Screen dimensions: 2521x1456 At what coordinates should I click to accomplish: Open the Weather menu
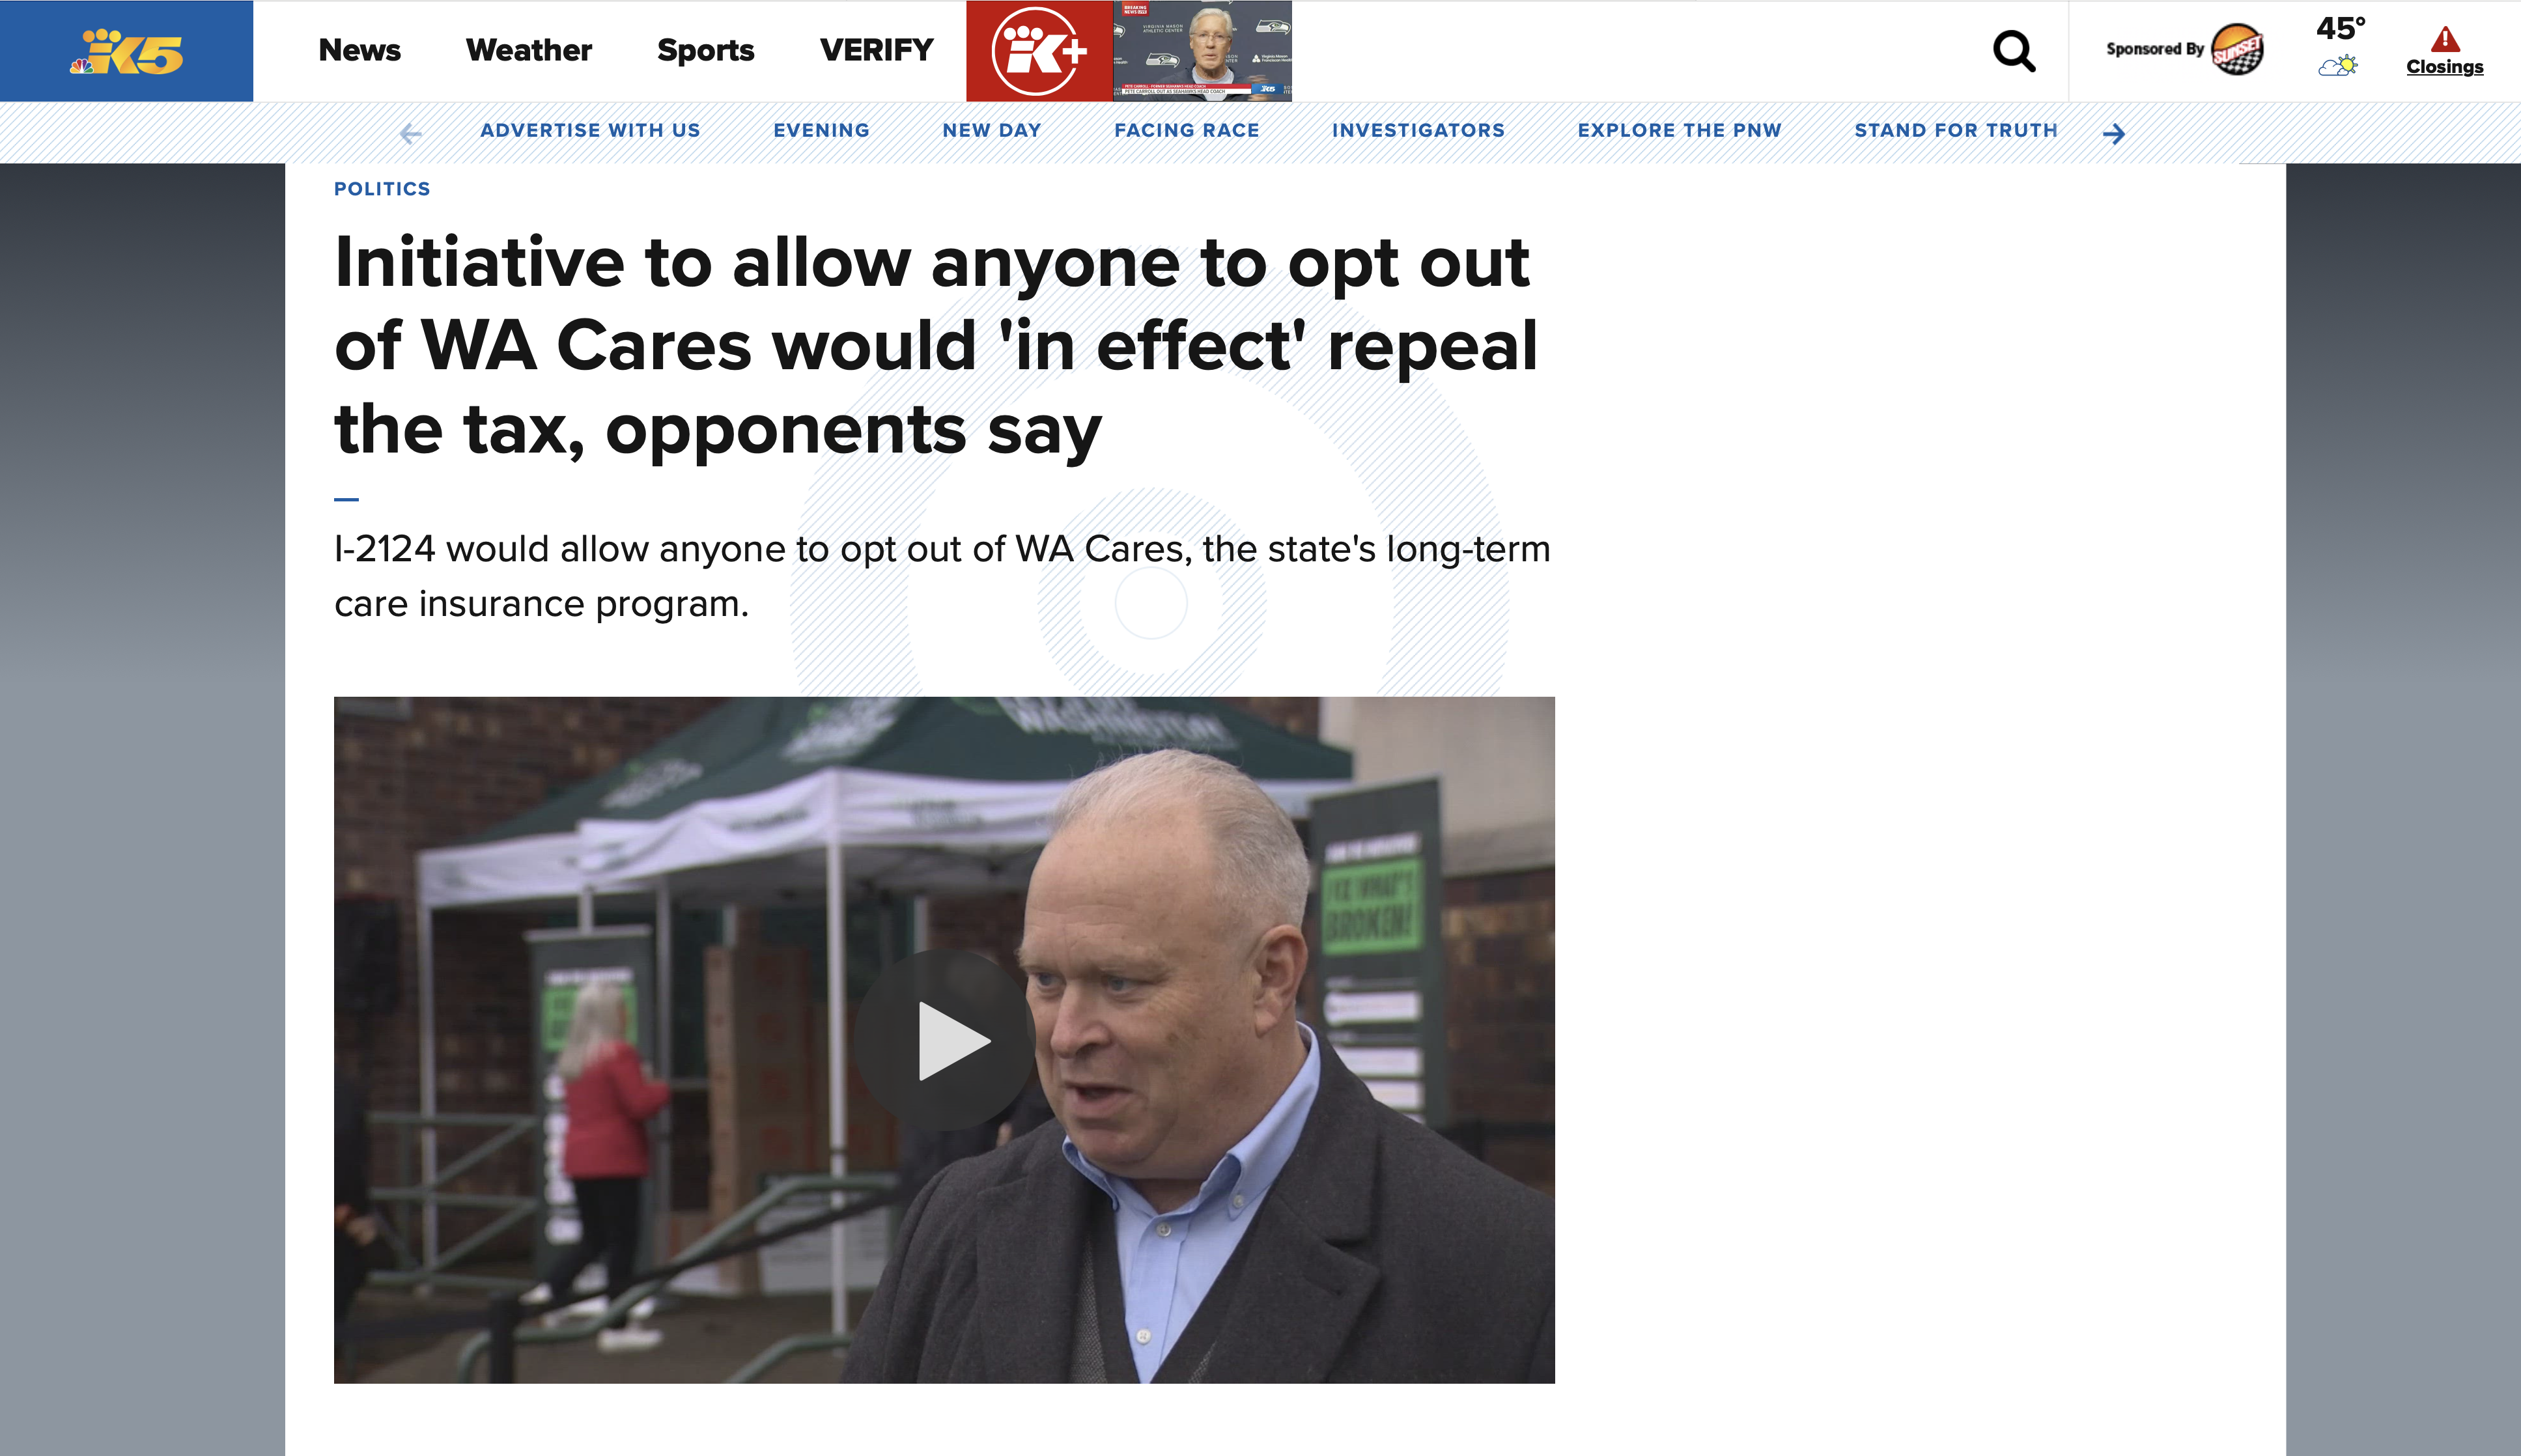coord(529,50)
